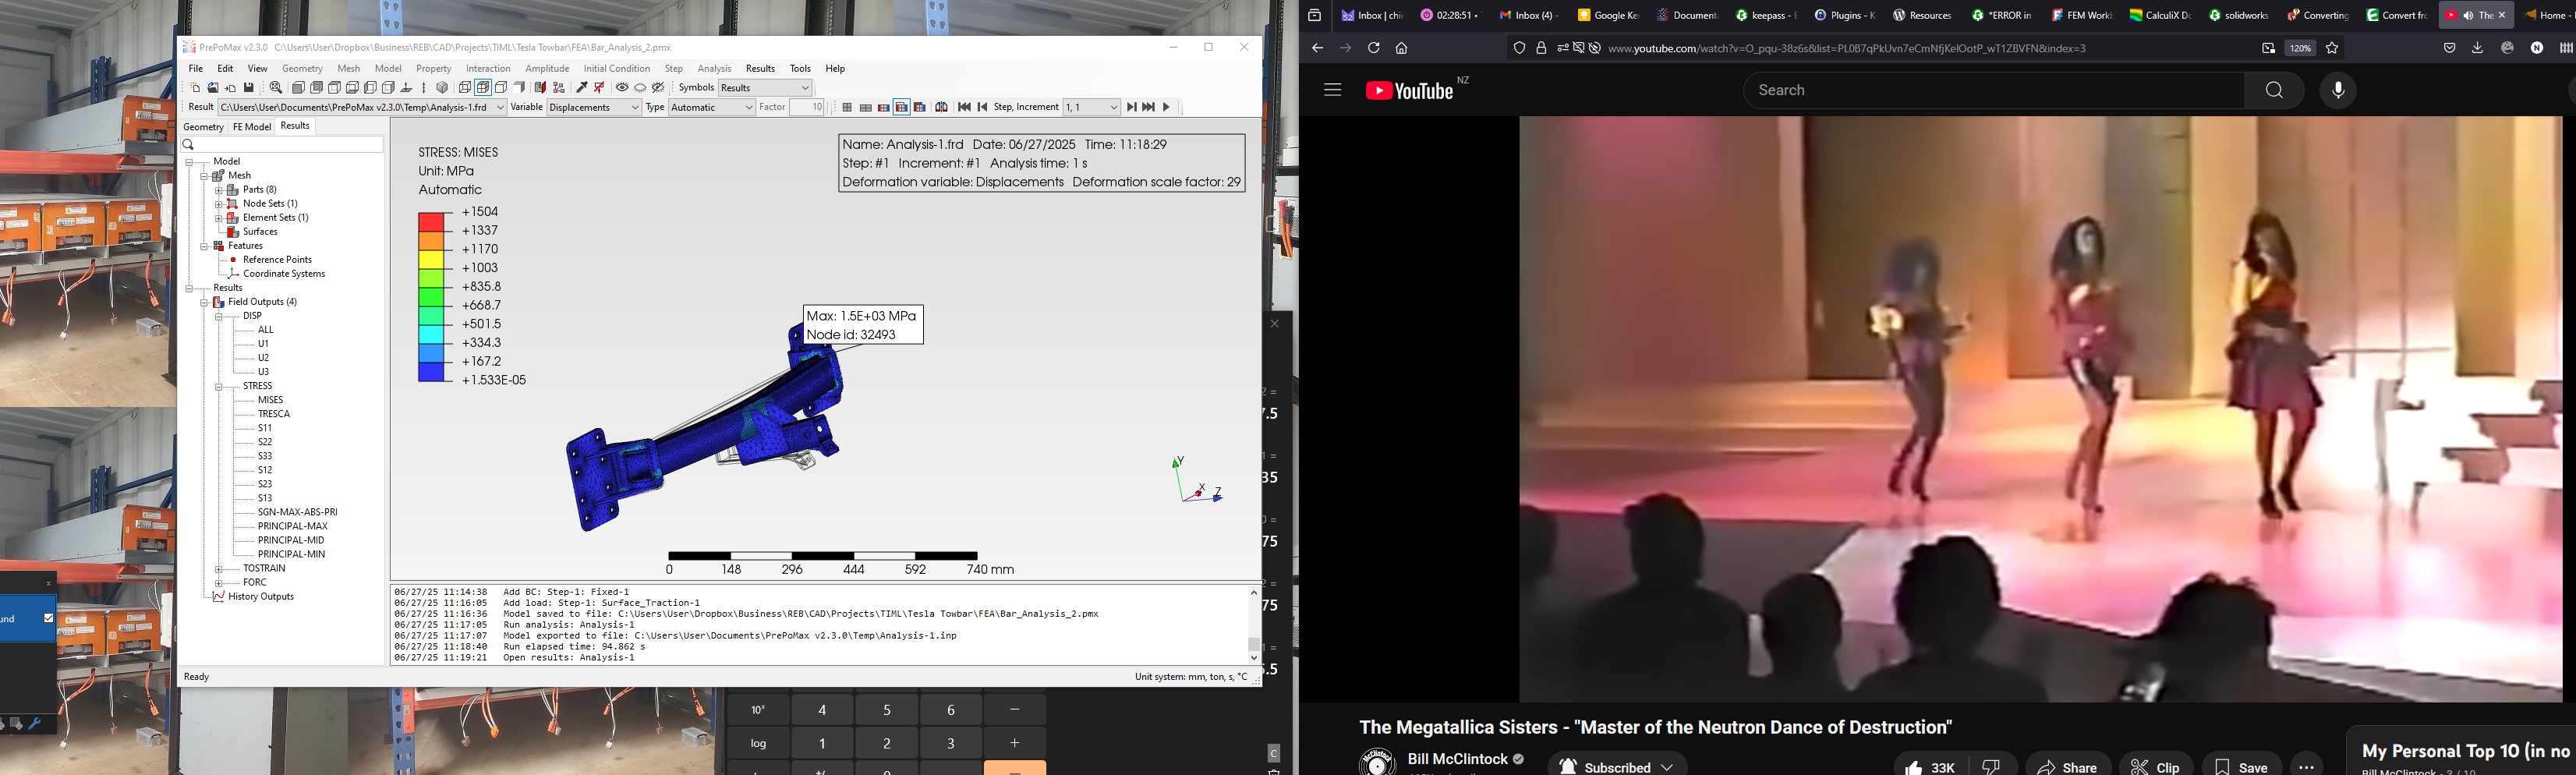Click the Next increment playback button

[1131, 107]
